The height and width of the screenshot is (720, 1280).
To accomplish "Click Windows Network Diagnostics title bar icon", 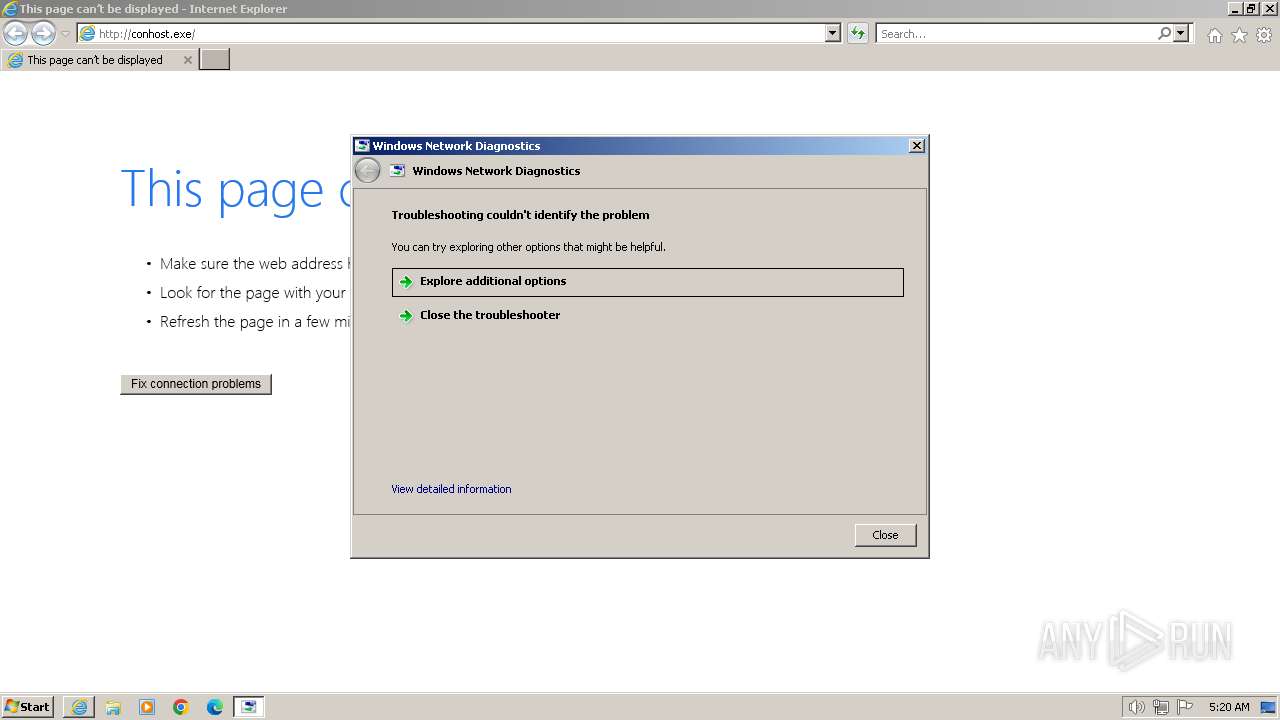I will pos(362,146).
